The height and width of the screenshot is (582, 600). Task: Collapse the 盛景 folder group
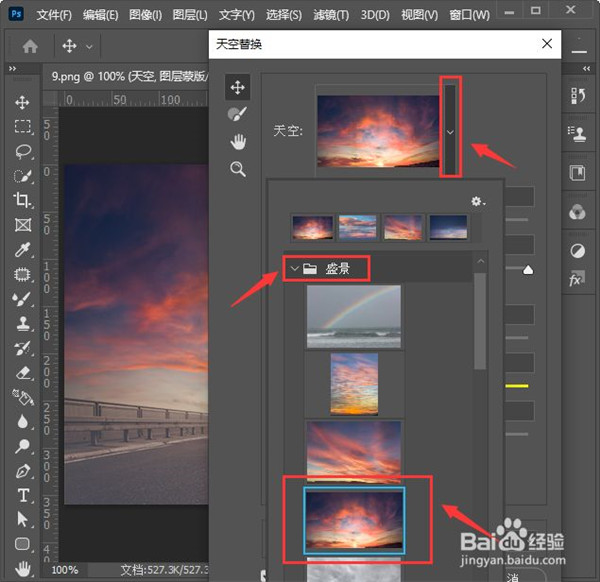[x=294, y=268]
